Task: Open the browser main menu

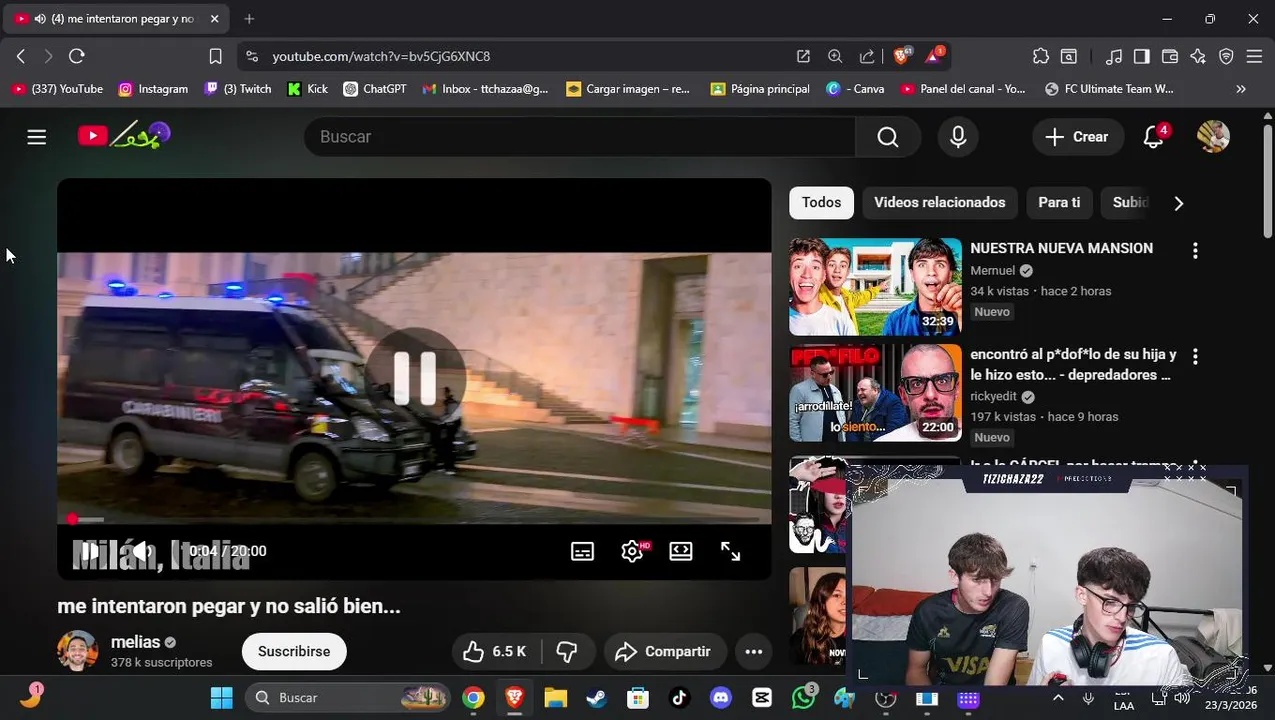Action: click(x=1254, y=57)
